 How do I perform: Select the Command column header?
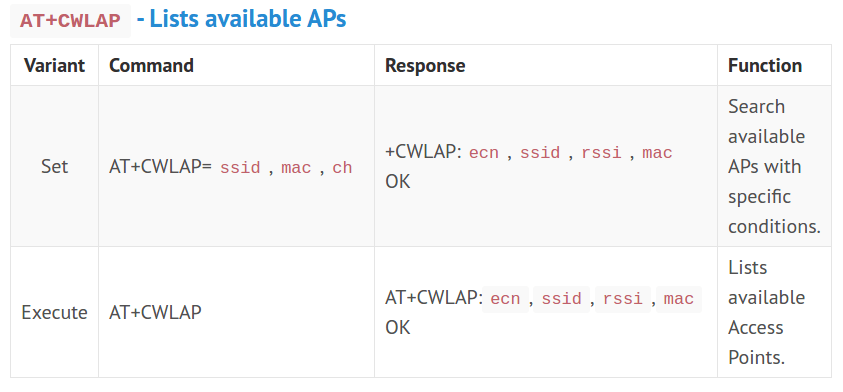tap(151, 66)
